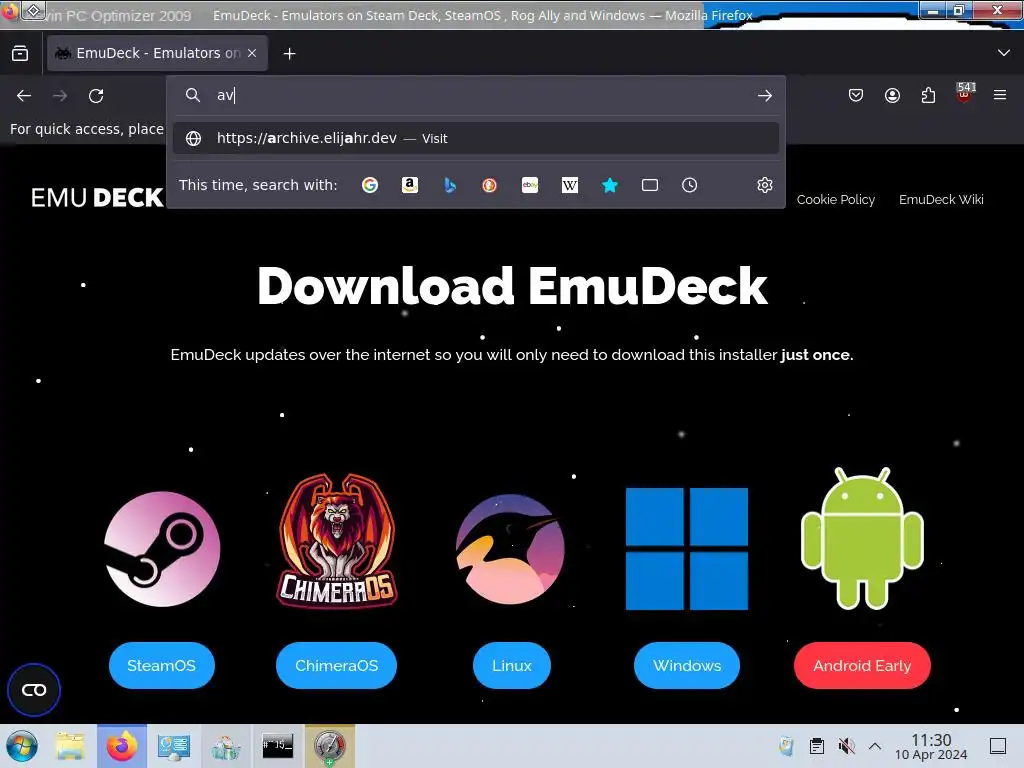Expand hidden system tray icons
The height and width of the screenshot is (768, 1024).
pos(875,746)
